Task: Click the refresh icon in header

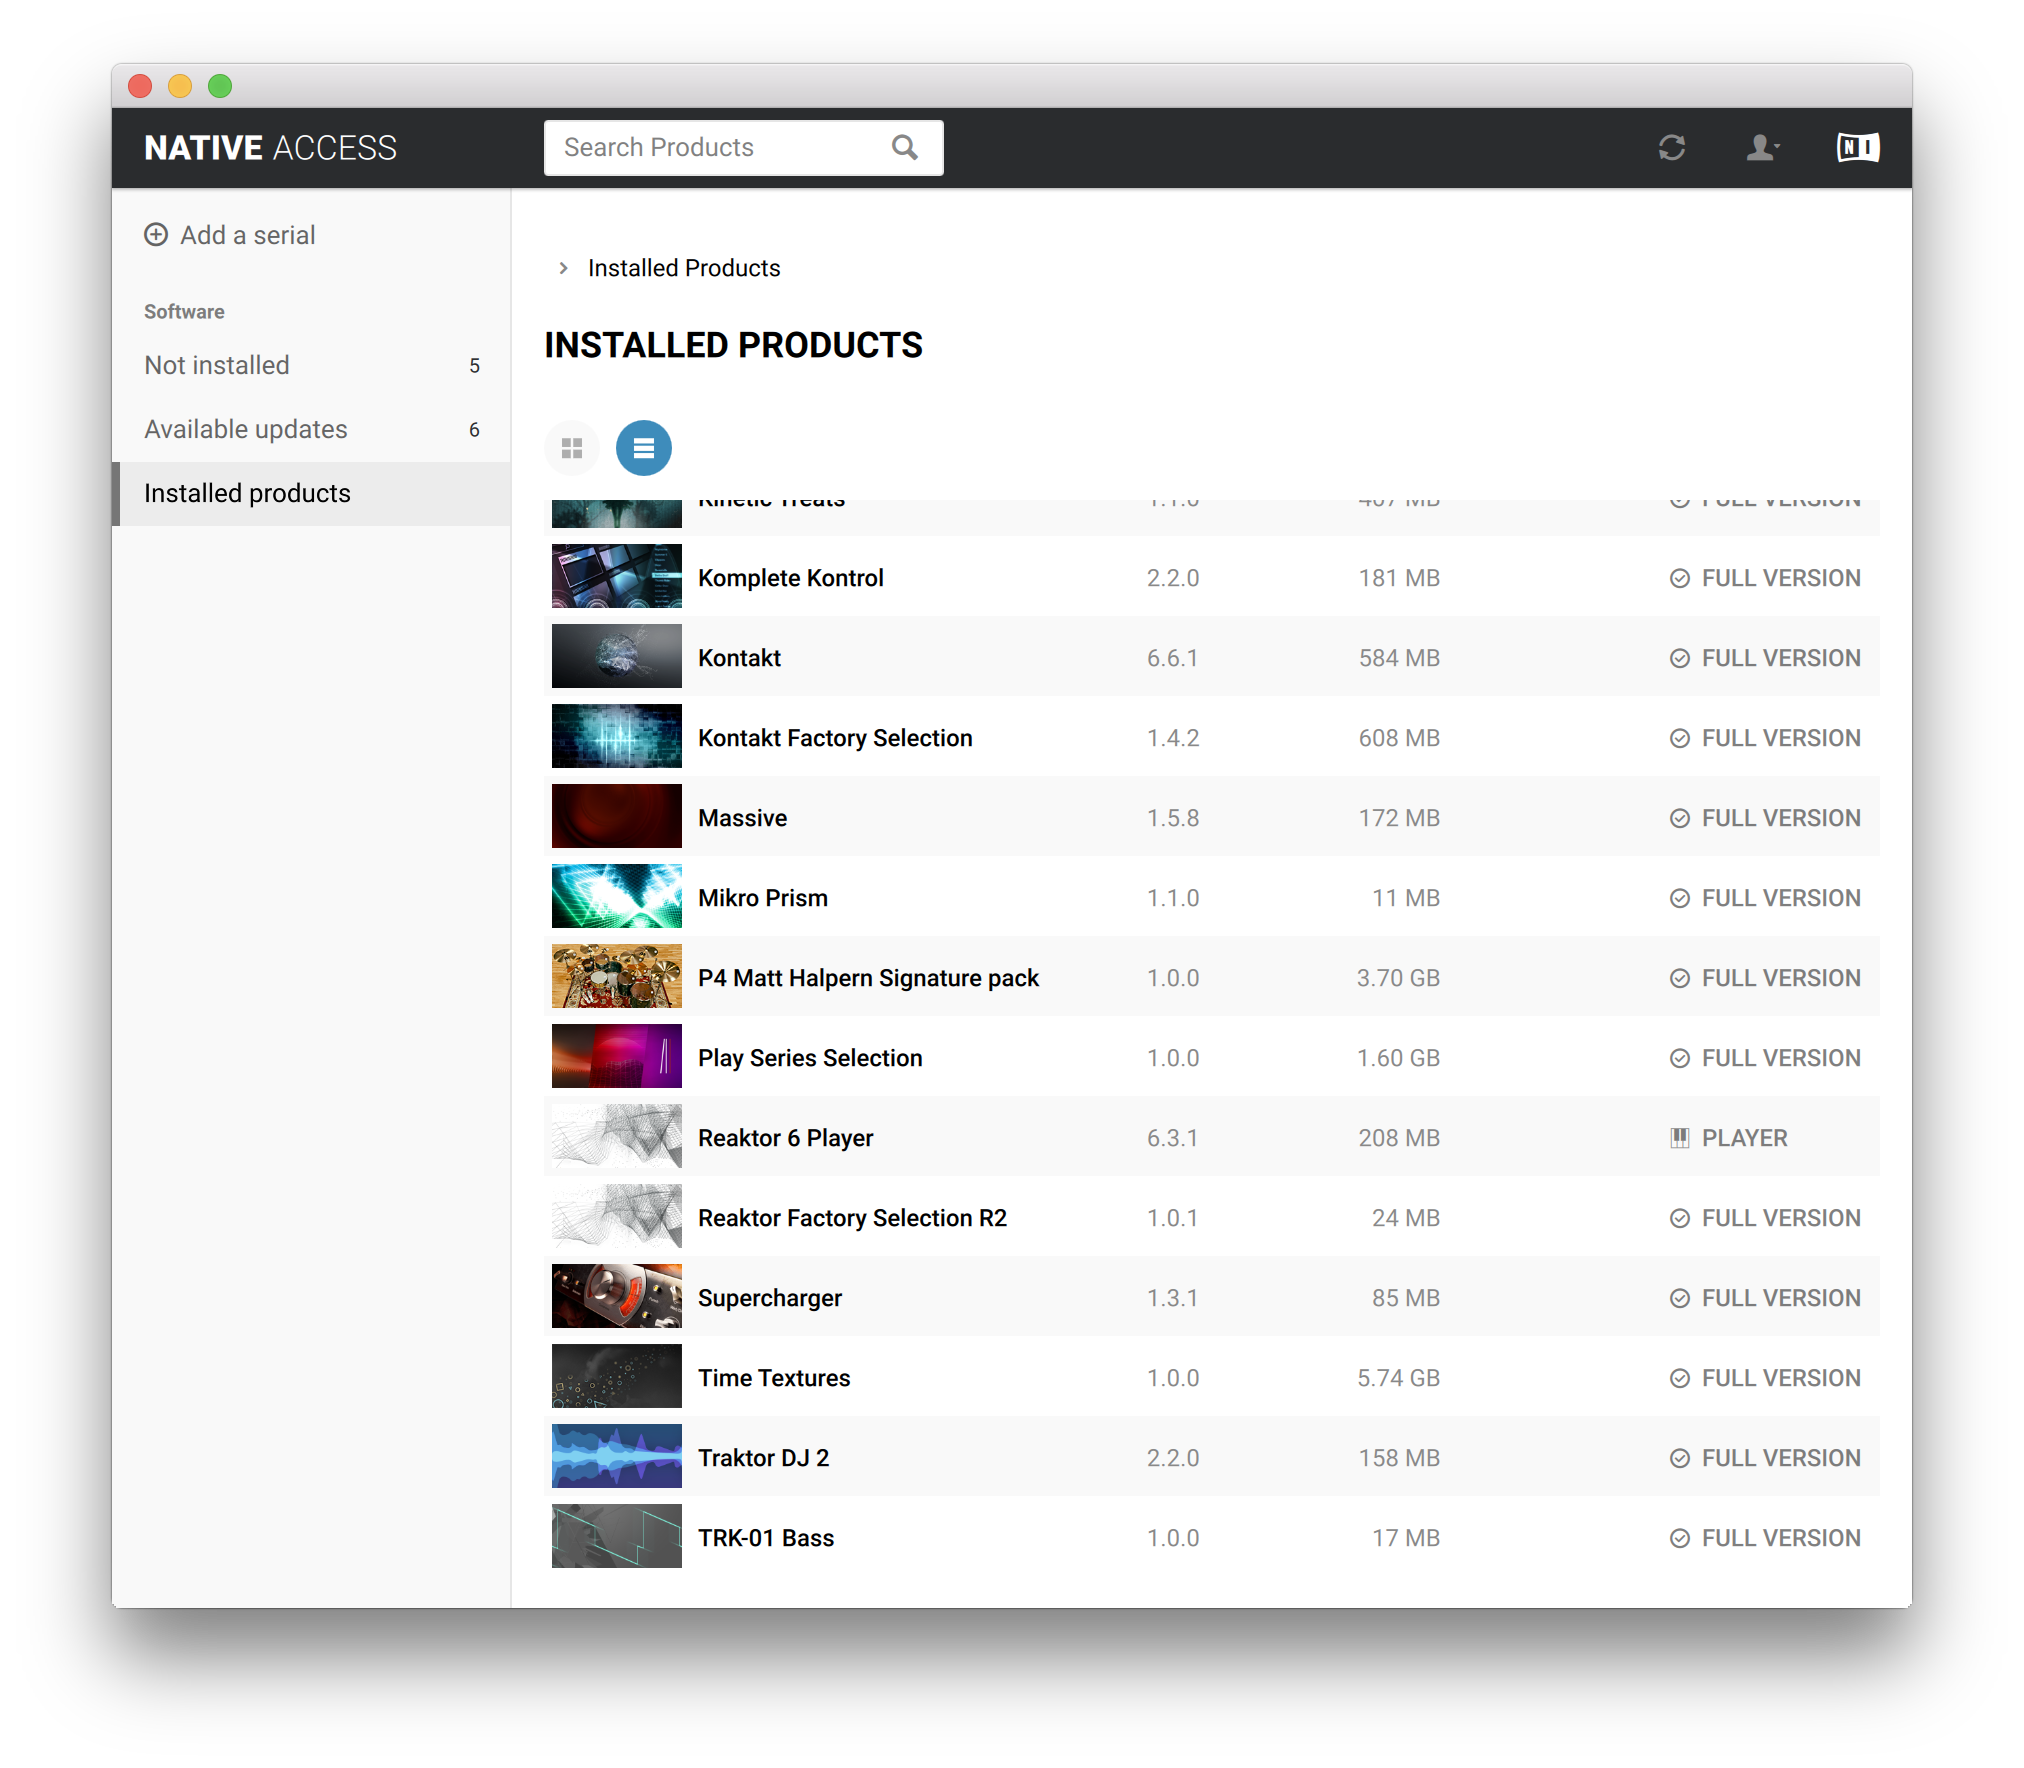Action: [1671, 148]
